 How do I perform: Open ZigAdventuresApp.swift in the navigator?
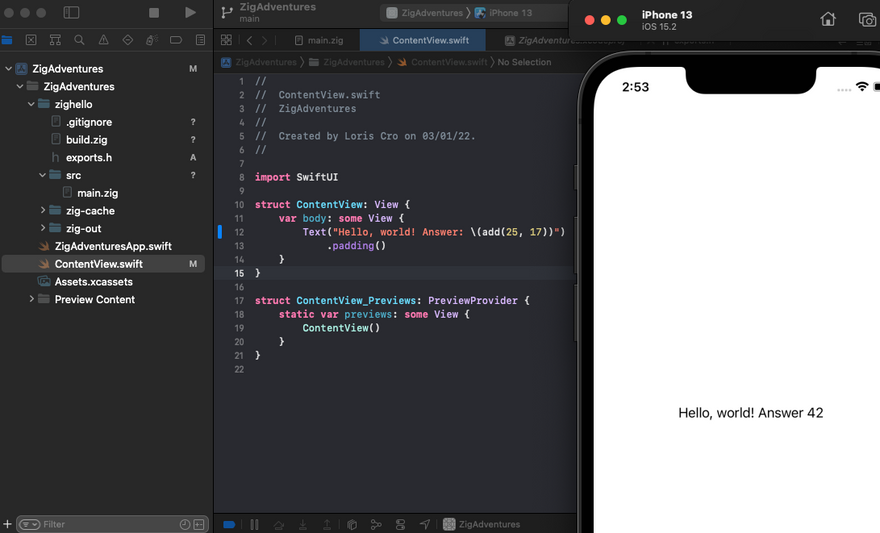pos(113,246)
